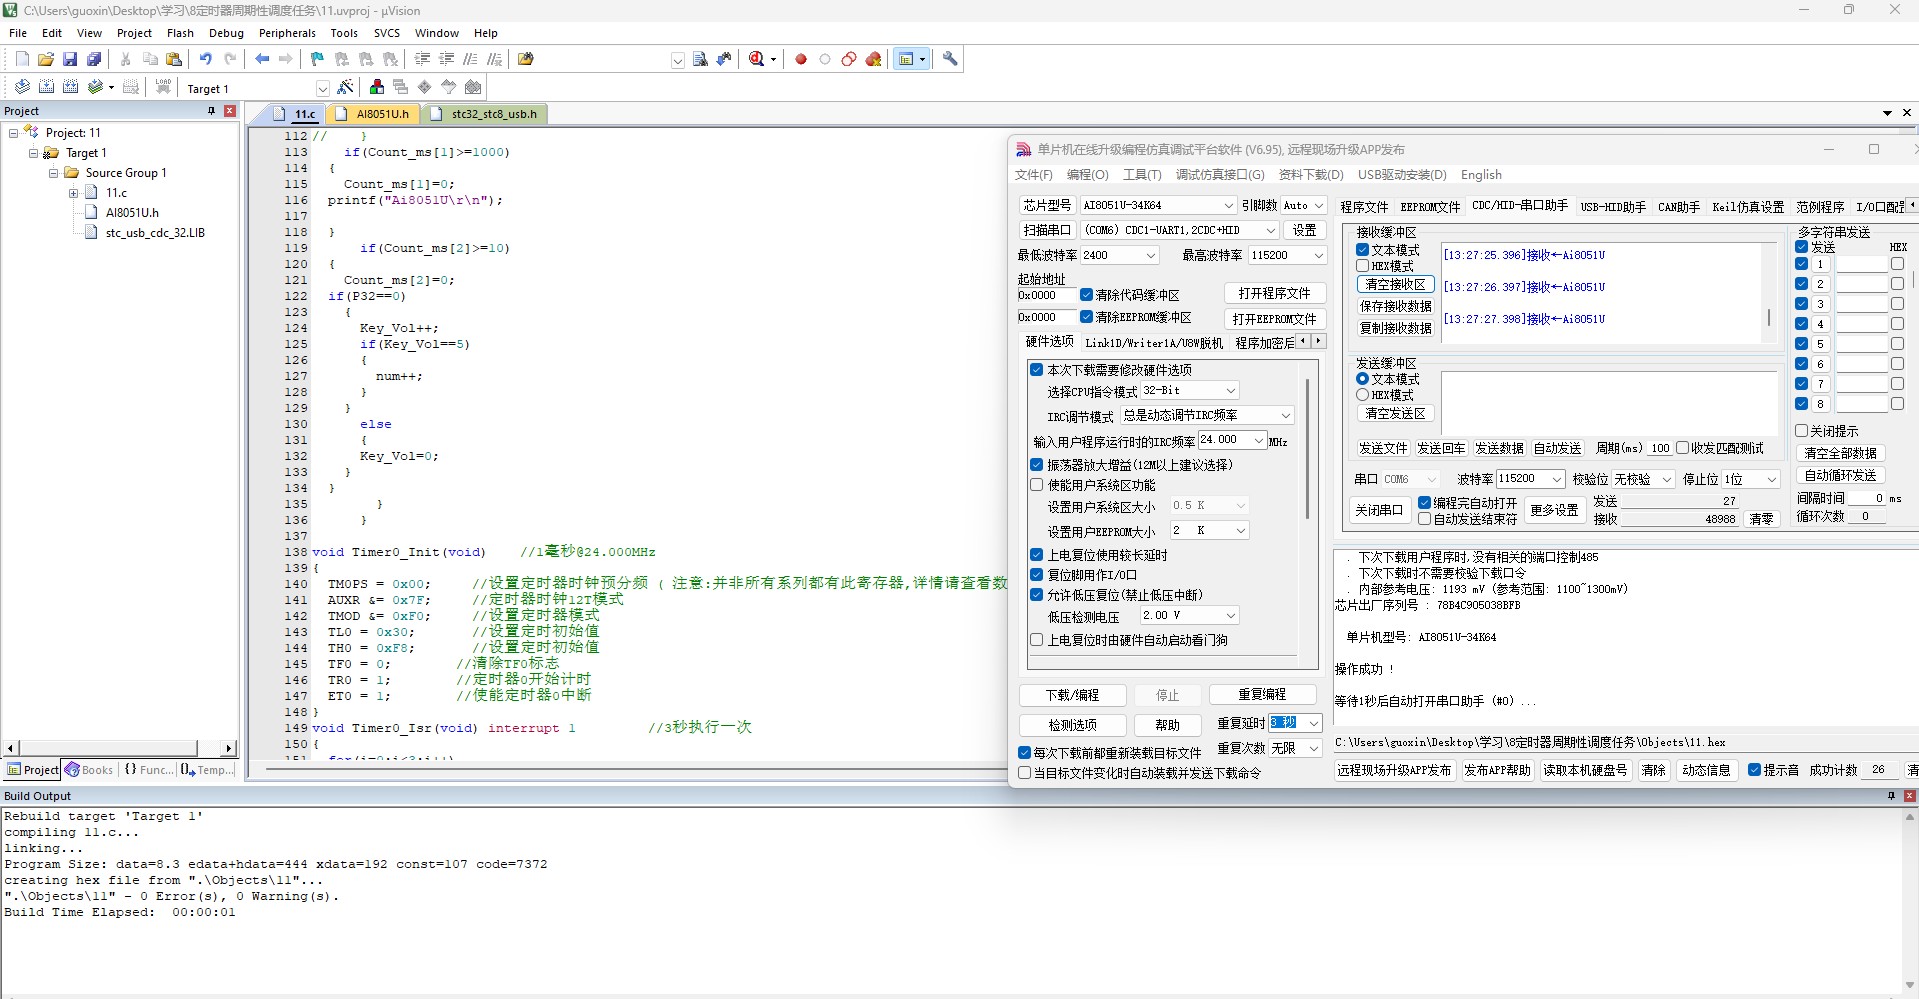Image resolution: width=1919 pixels, height=999 pixels.
Task: Open Configuration with the wrench icon
Action: (950, 59)
